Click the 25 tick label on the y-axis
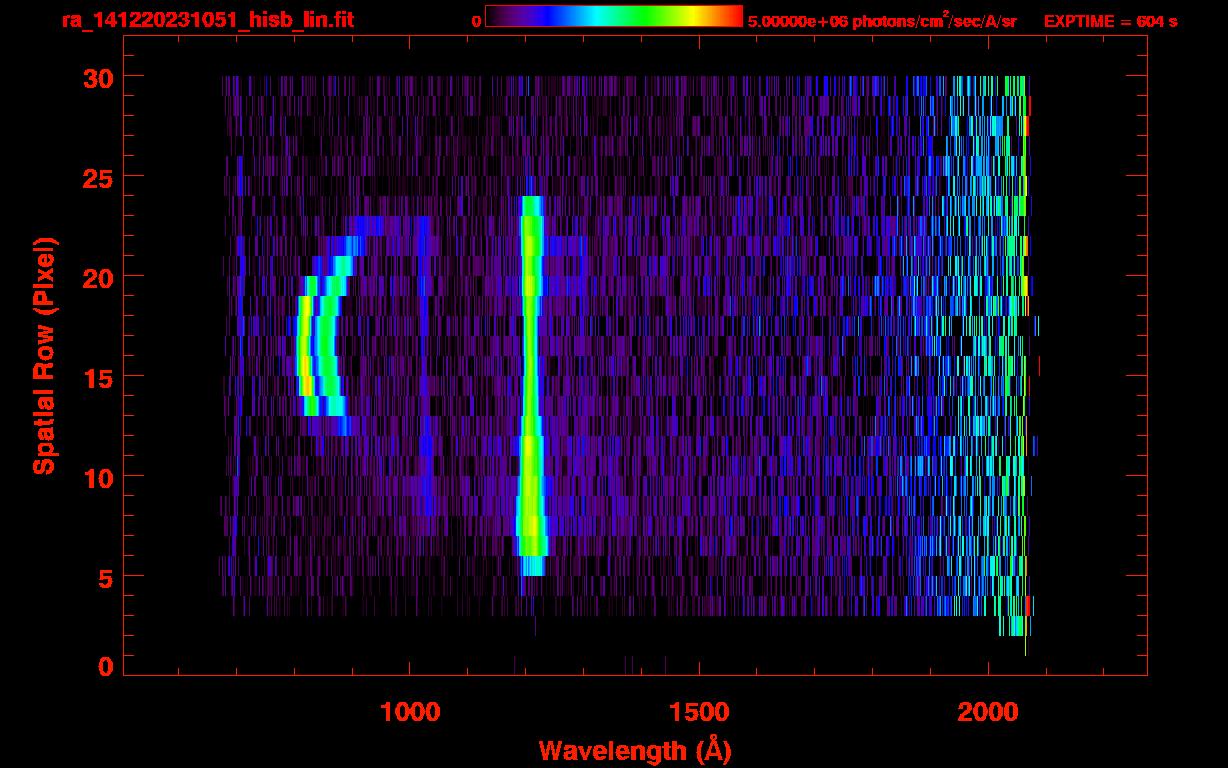Screen dimensions: 1228x768 pyautogui.click(x=97, y=177)
